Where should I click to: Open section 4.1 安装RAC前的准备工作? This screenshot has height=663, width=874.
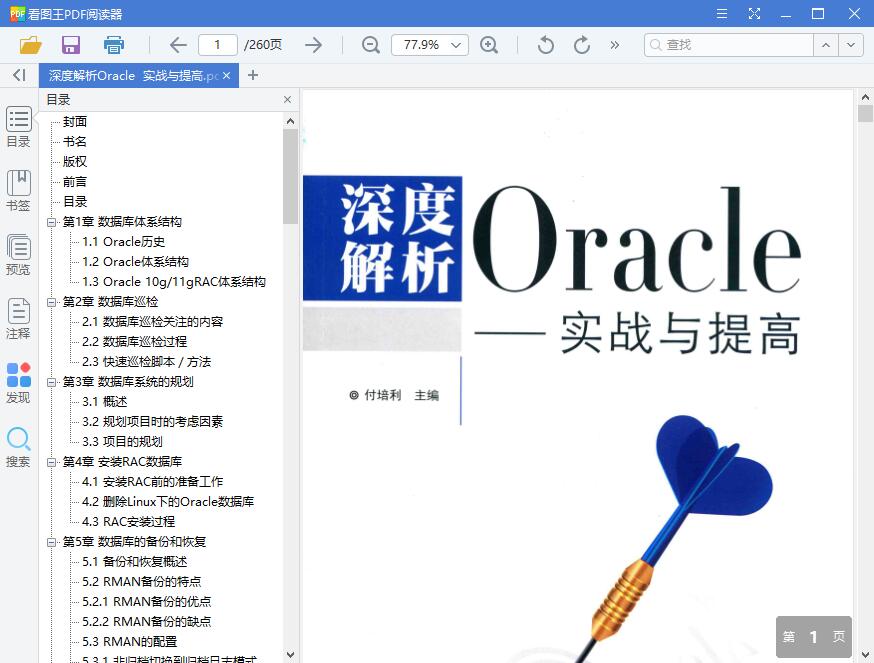[x=153, y=482]
